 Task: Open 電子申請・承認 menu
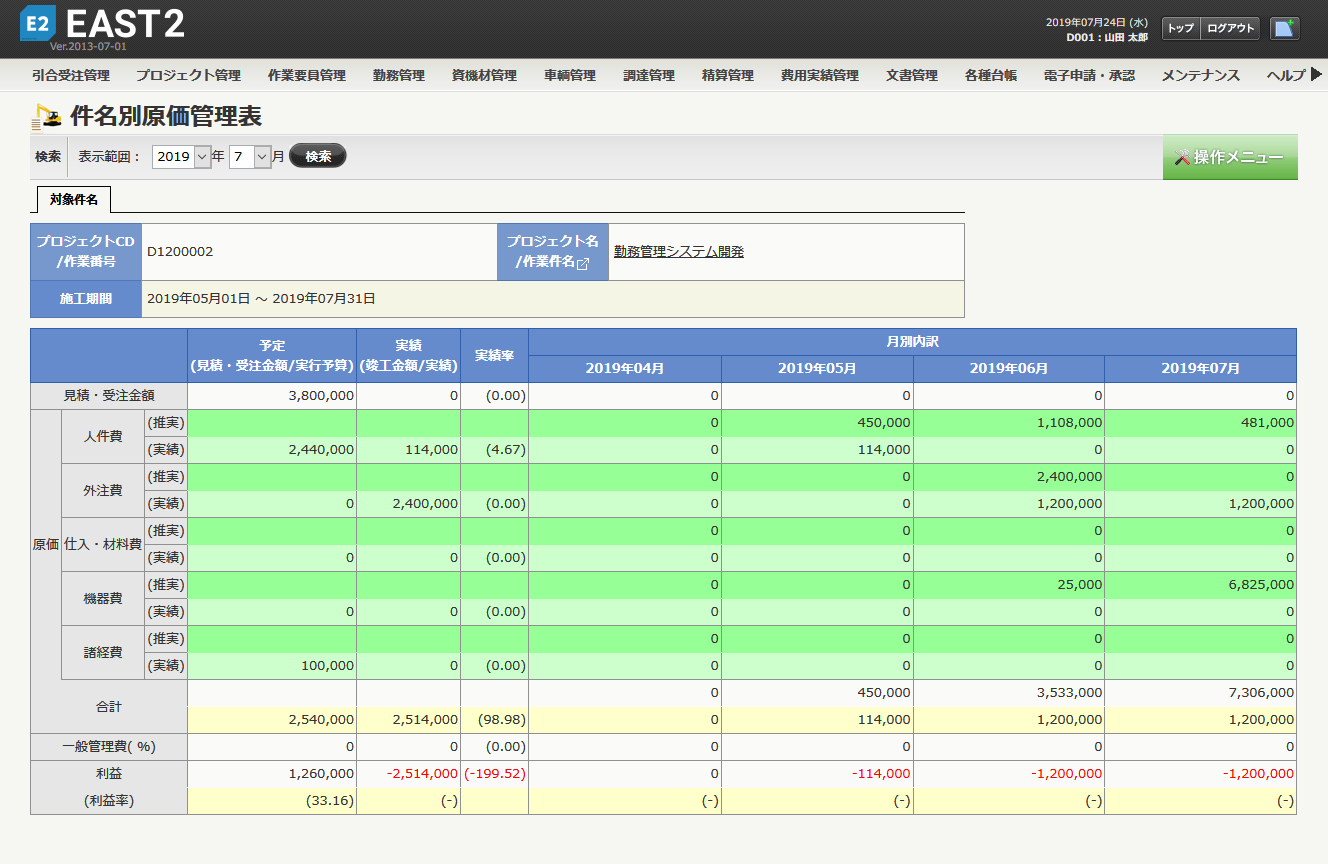click(1089, 75)
